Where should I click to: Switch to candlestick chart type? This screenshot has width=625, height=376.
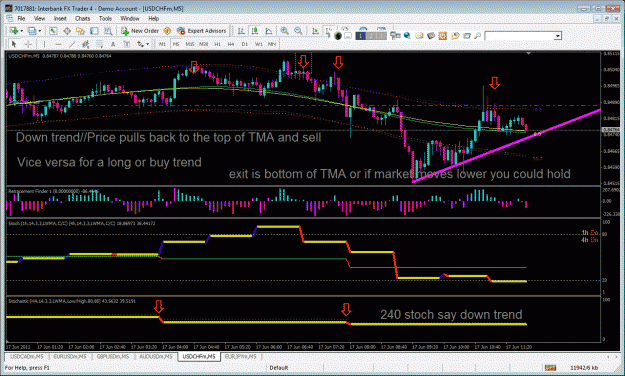pyautogui.click(x=255, y=31)
